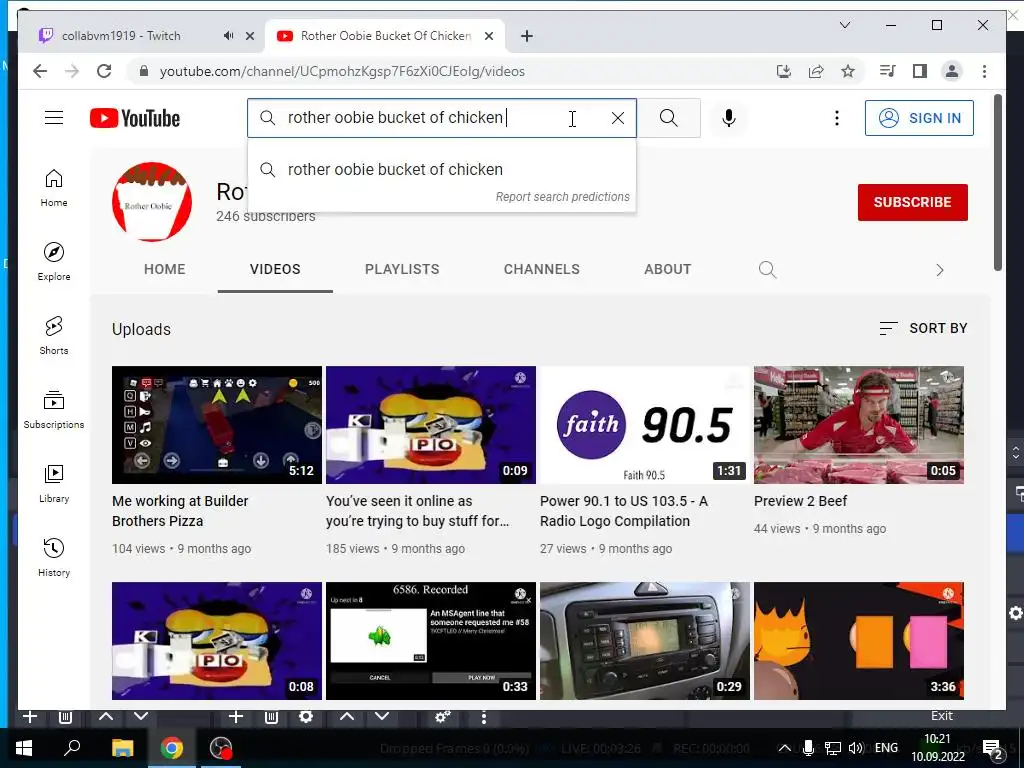Click Exit in the background OBS window
Image resolution: width=1024 pixels, height=768 pixels.
tap(942, 716)
